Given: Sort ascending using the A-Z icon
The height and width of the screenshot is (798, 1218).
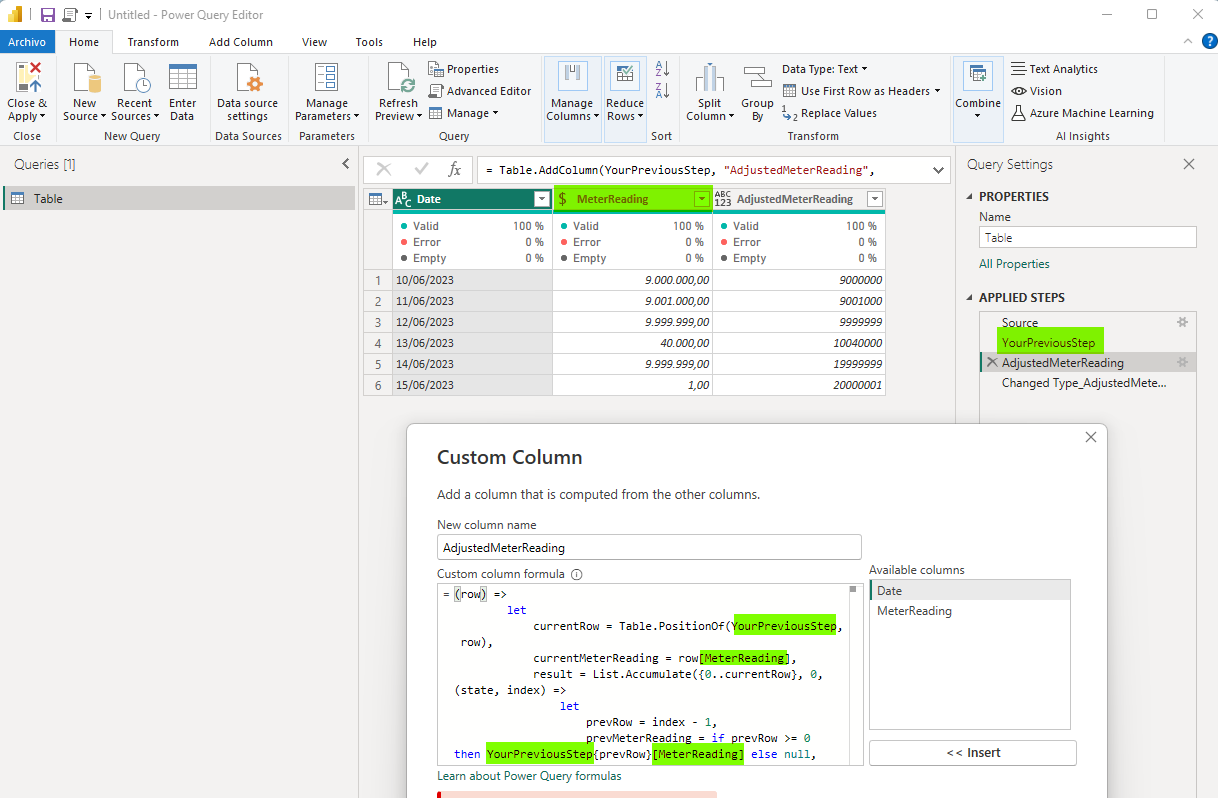Looking at the screenshot, I should tap(662, 69).
